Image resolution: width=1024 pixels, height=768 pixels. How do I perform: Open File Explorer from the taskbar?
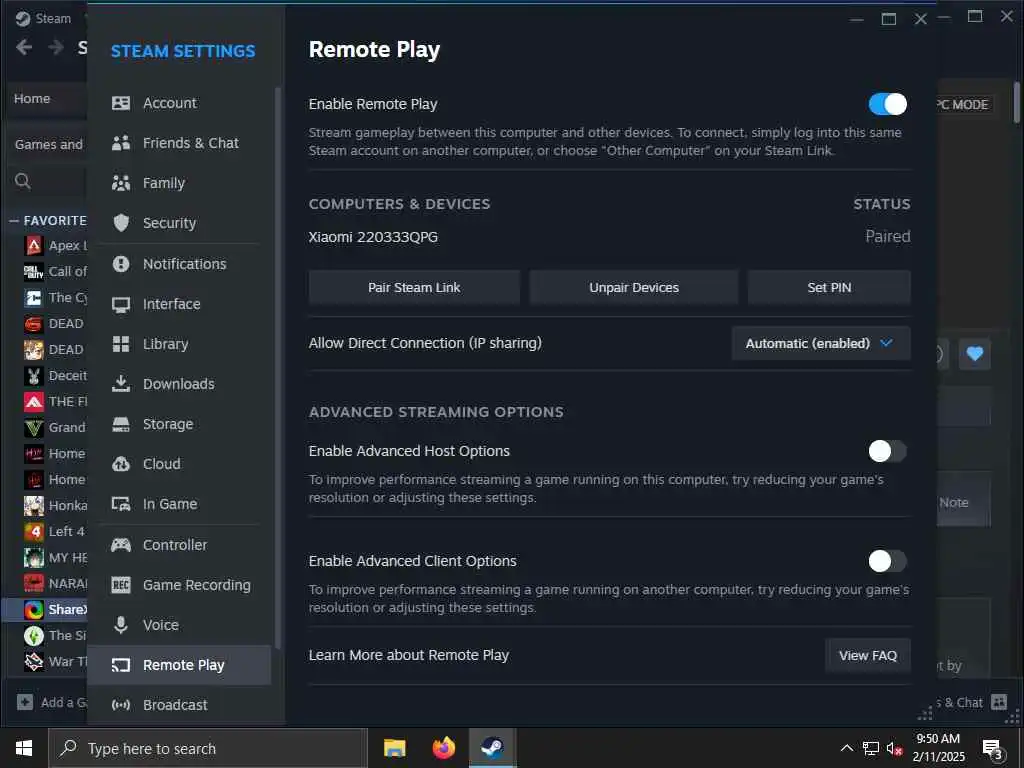(394, 748)
